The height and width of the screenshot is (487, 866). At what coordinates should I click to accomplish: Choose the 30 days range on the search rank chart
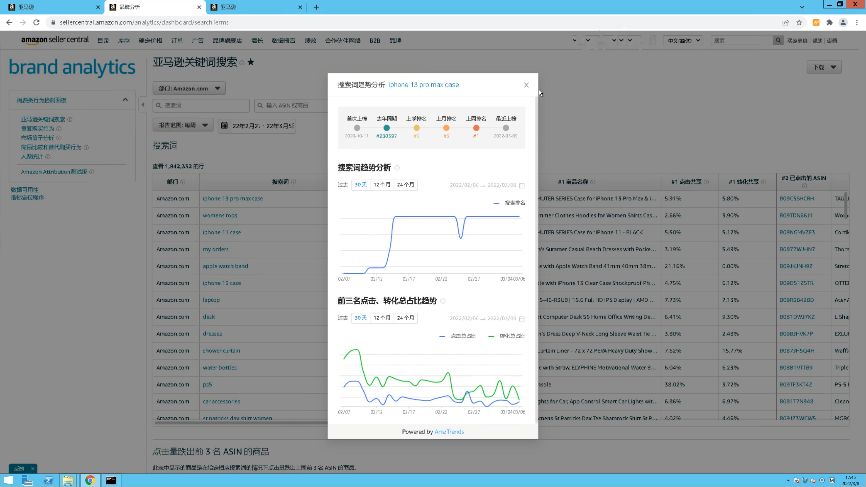tap(361, 184)
